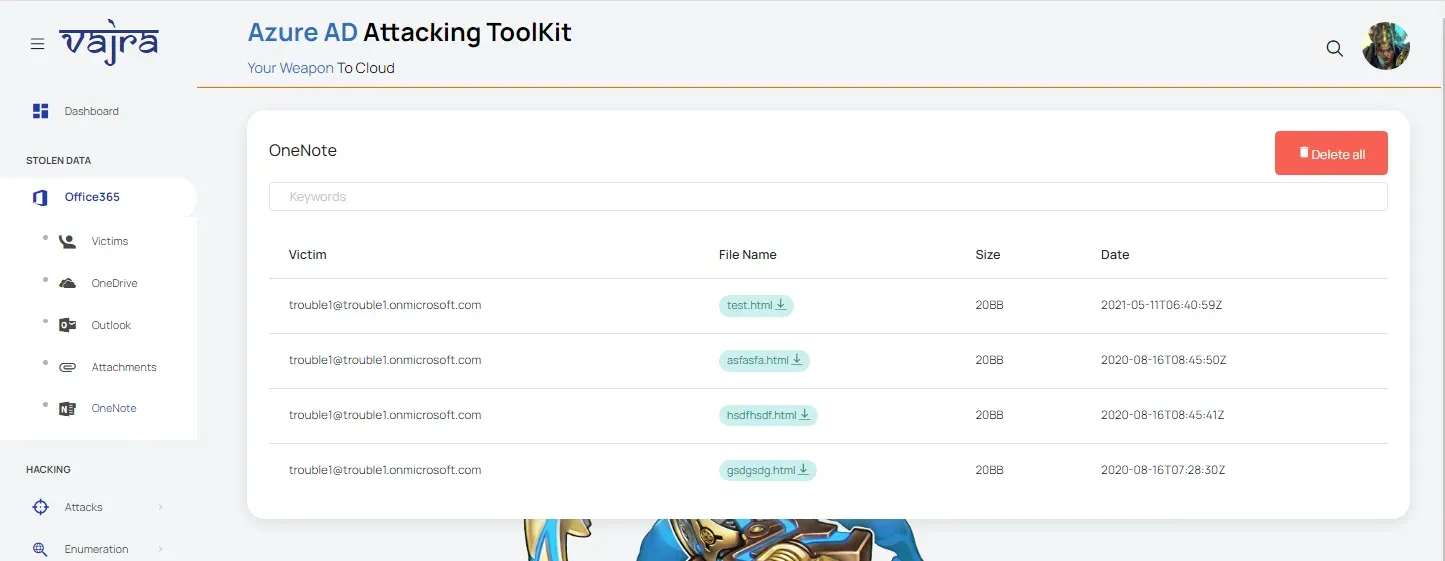Click the 20BB size in test.html row

pyautogui.click(x=989, y=305)
